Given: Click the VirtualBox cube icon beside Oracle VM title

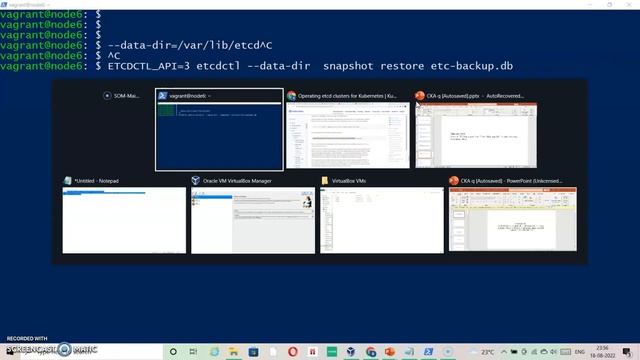Looking at the screenshot, I should tap(196, 180).
